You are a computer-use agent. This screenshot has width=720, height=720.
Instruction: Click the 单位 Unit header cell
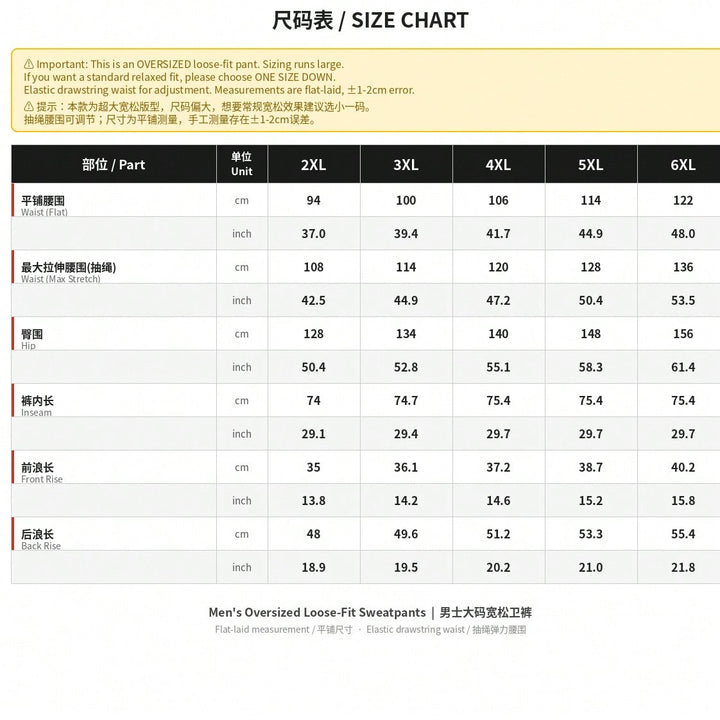[242, 164]
